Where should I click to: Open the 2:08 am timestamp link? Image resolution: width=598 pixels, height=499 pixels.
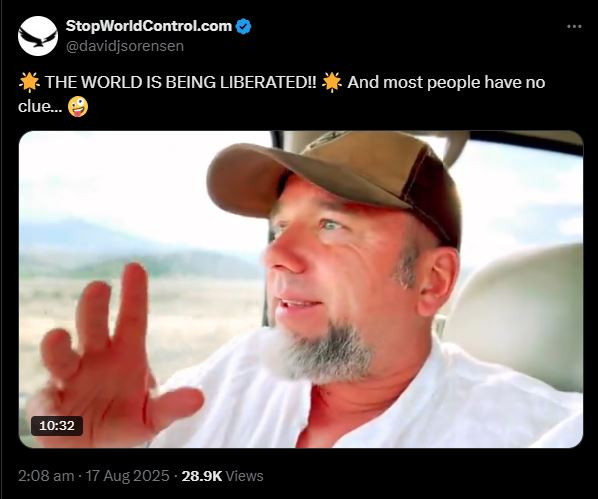point(46,476)
